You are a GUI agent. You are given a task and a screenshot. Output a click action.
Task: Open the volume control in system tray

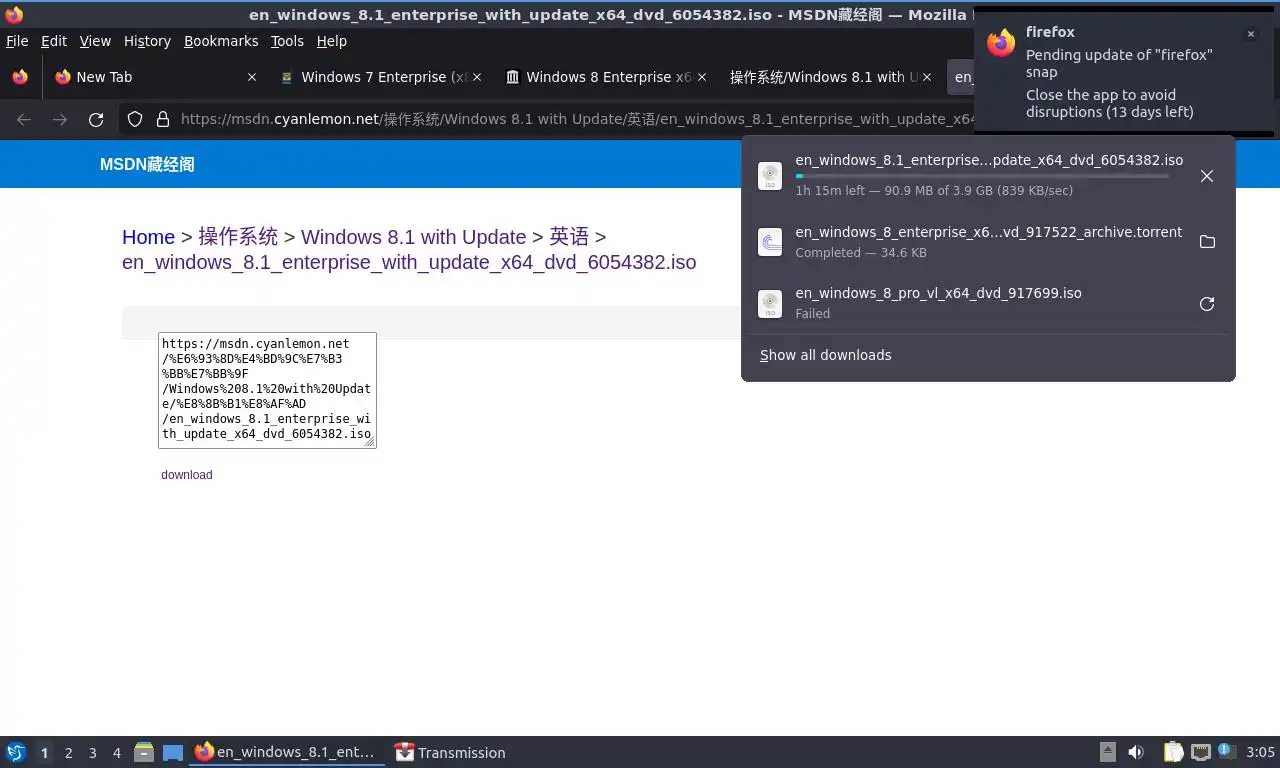(1136, 752)
